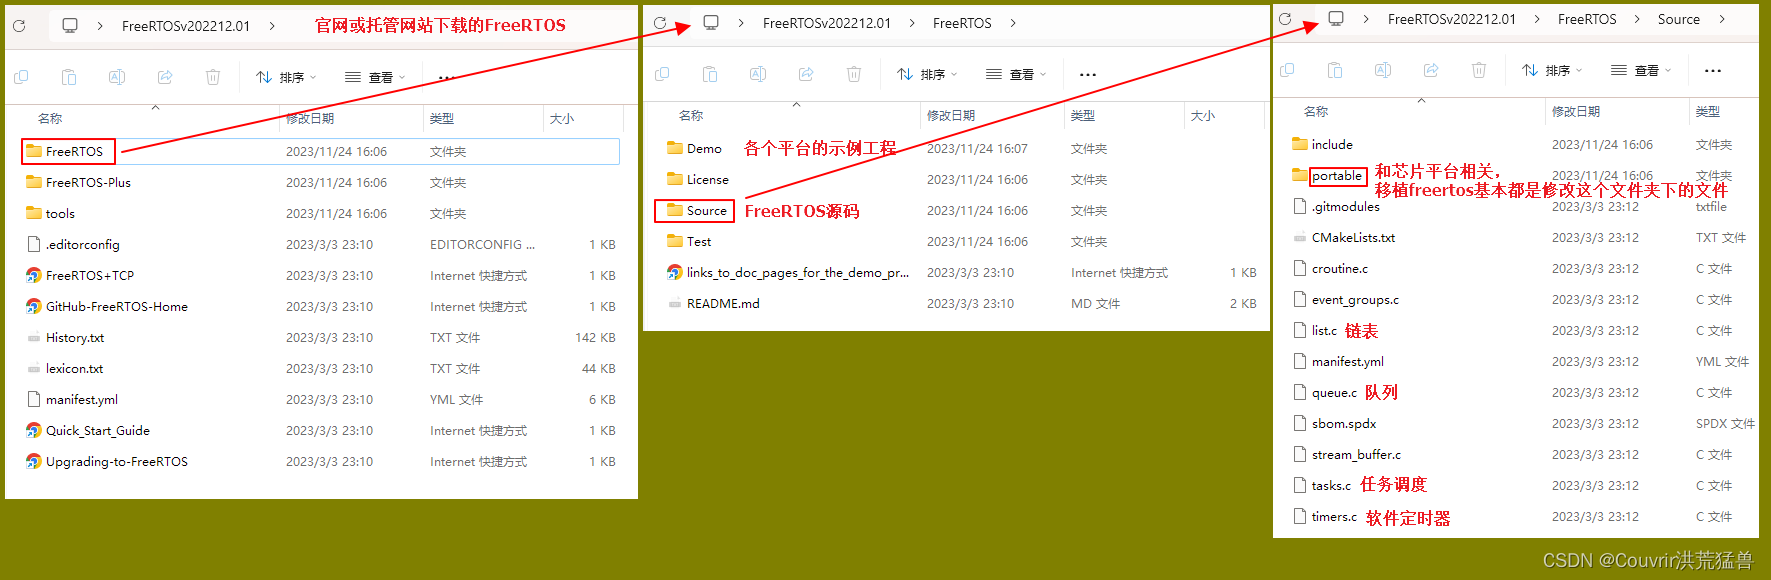Screen dimensions: 1771x580
Task: Sort by 修改日期 column in right window
Action: click(1576, 111)
